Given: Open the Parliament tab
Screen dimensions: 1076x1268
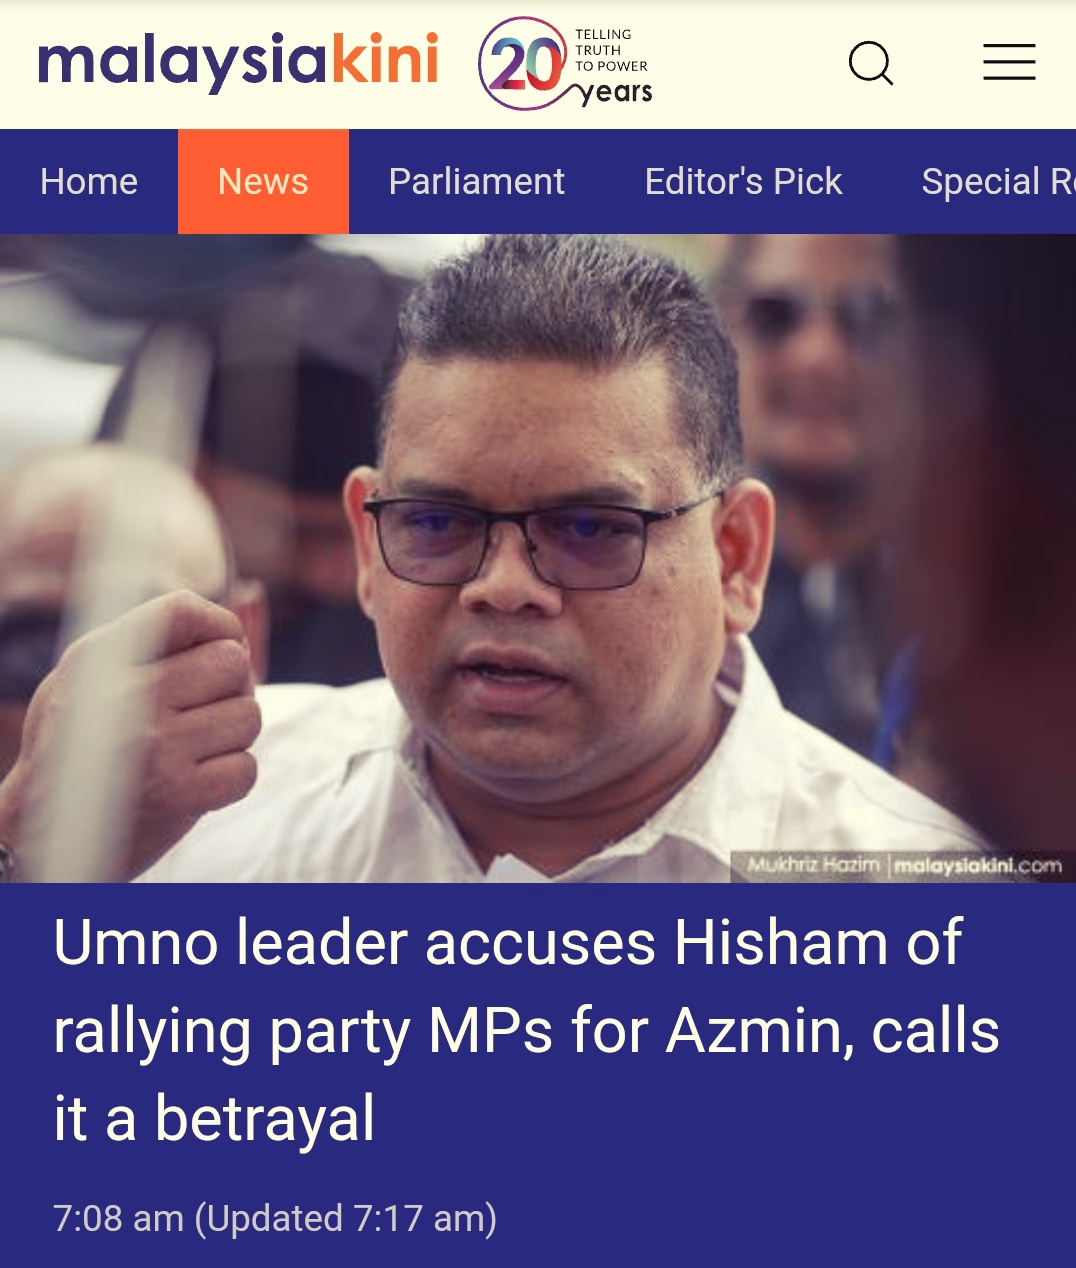Looking at the screenshot, I should 477,182.
